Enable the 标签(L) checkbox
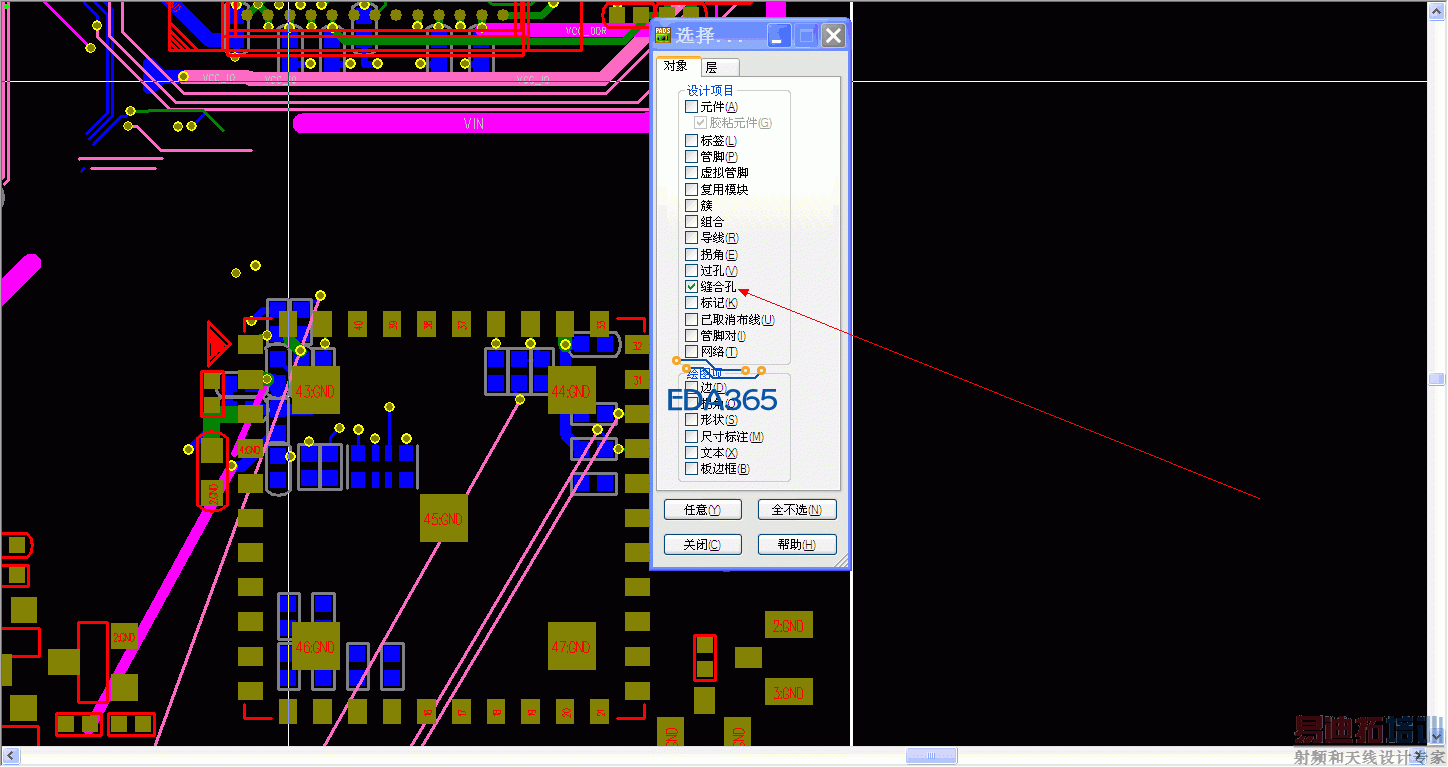The width and height of the screenshot is (1448, 767). coord(692,141)
